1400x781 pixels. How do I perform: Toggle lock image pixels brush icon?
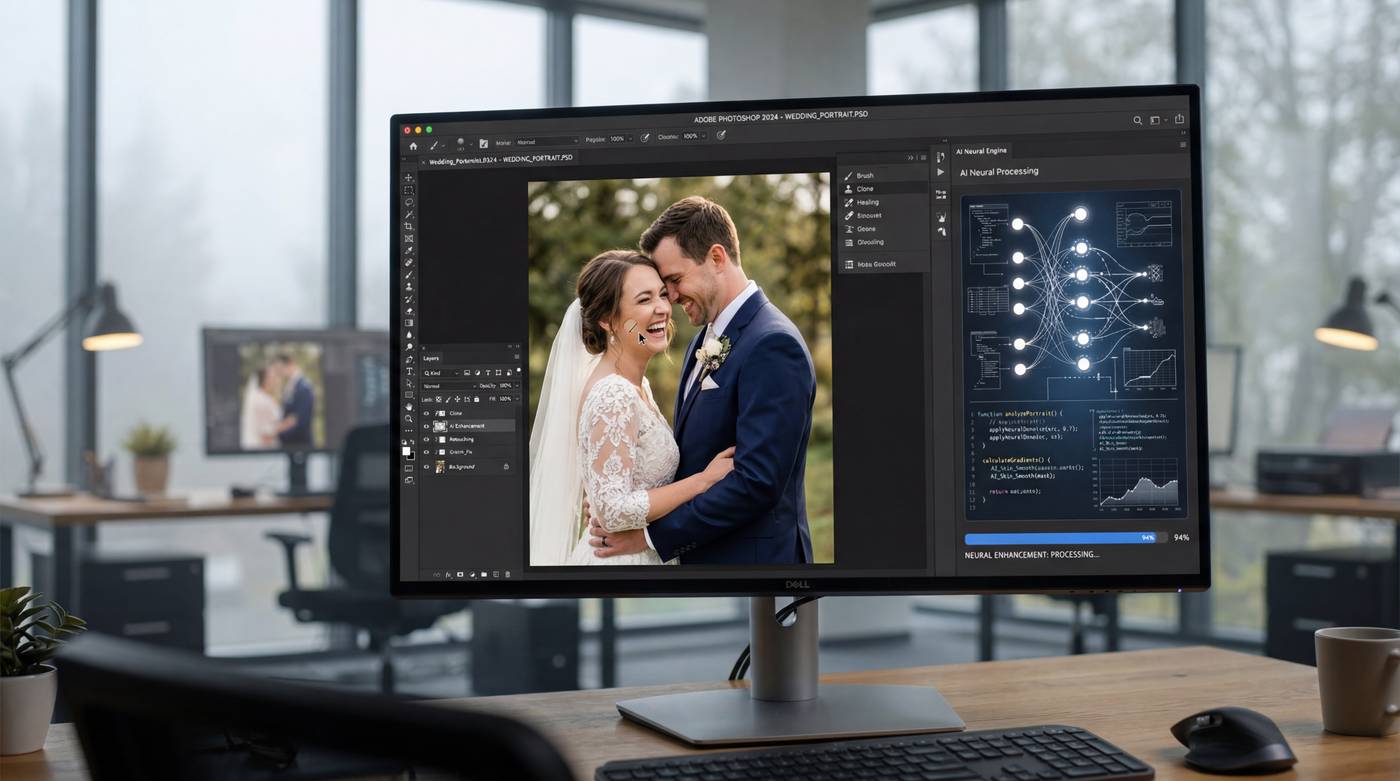448,399
